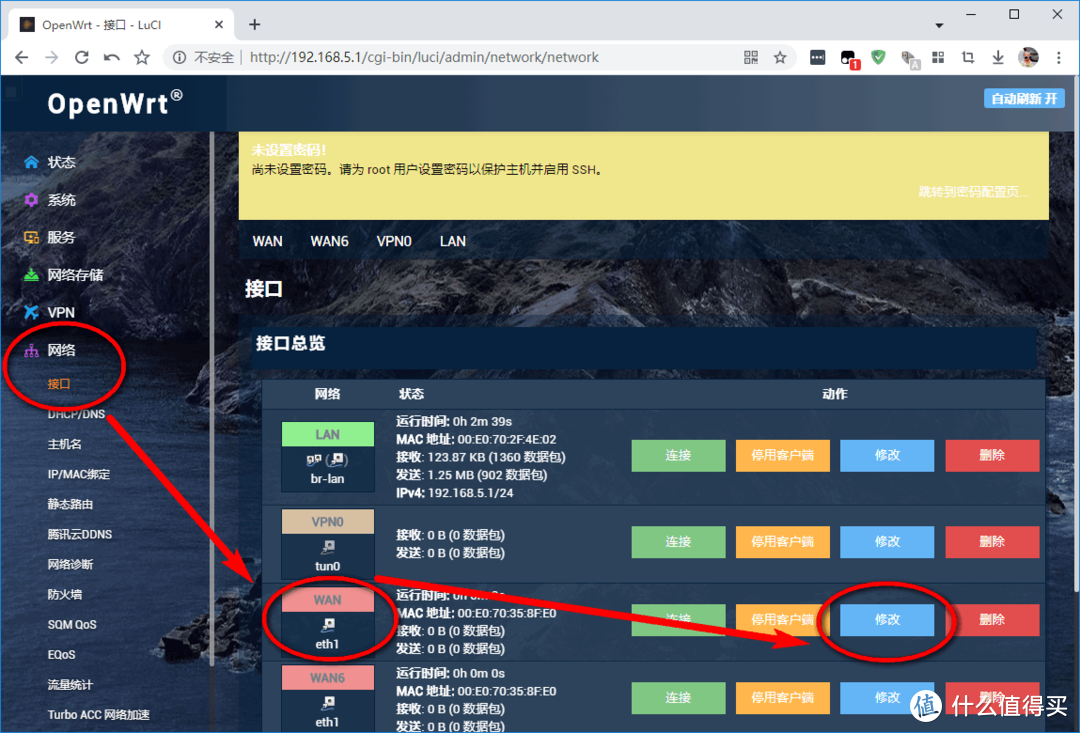Click 停用客户端 button for LAN interface

point(782,455)
